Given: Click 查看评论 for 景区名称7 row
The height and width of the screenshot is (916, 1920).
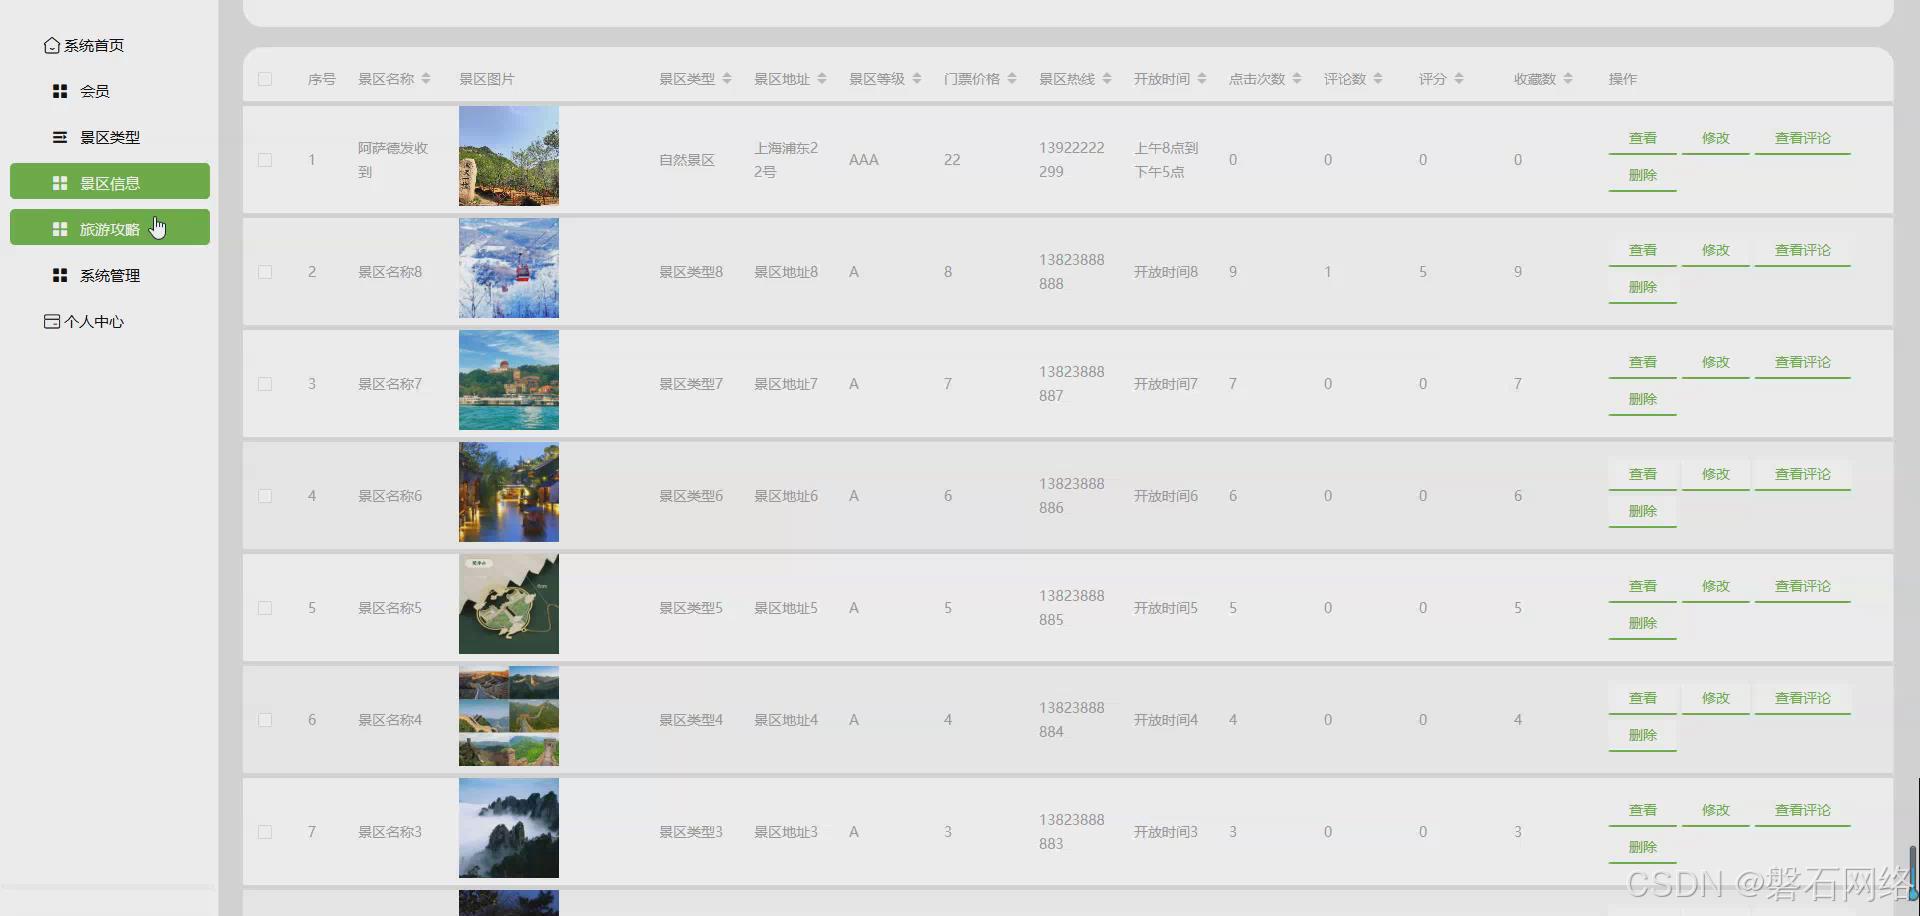Looking at the screenshot, I should (x=1803, y=363).
